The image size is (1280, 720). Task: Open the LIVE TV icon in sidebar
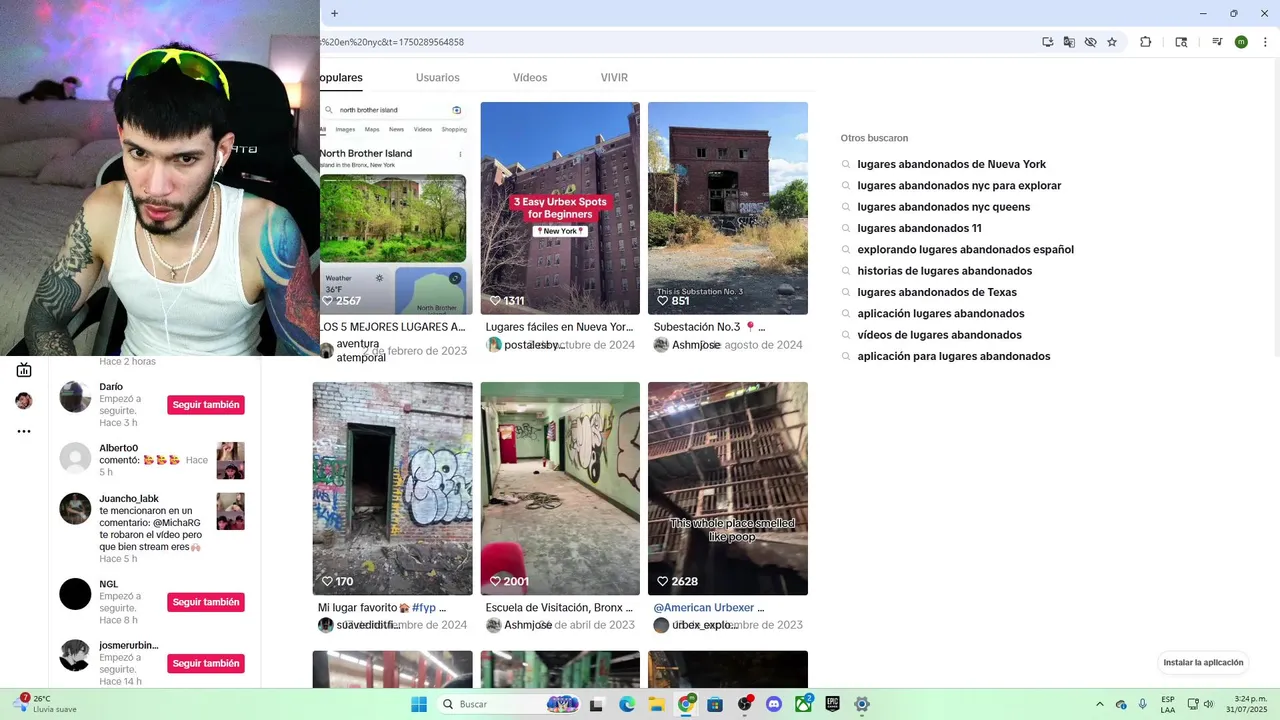[24, 370]
